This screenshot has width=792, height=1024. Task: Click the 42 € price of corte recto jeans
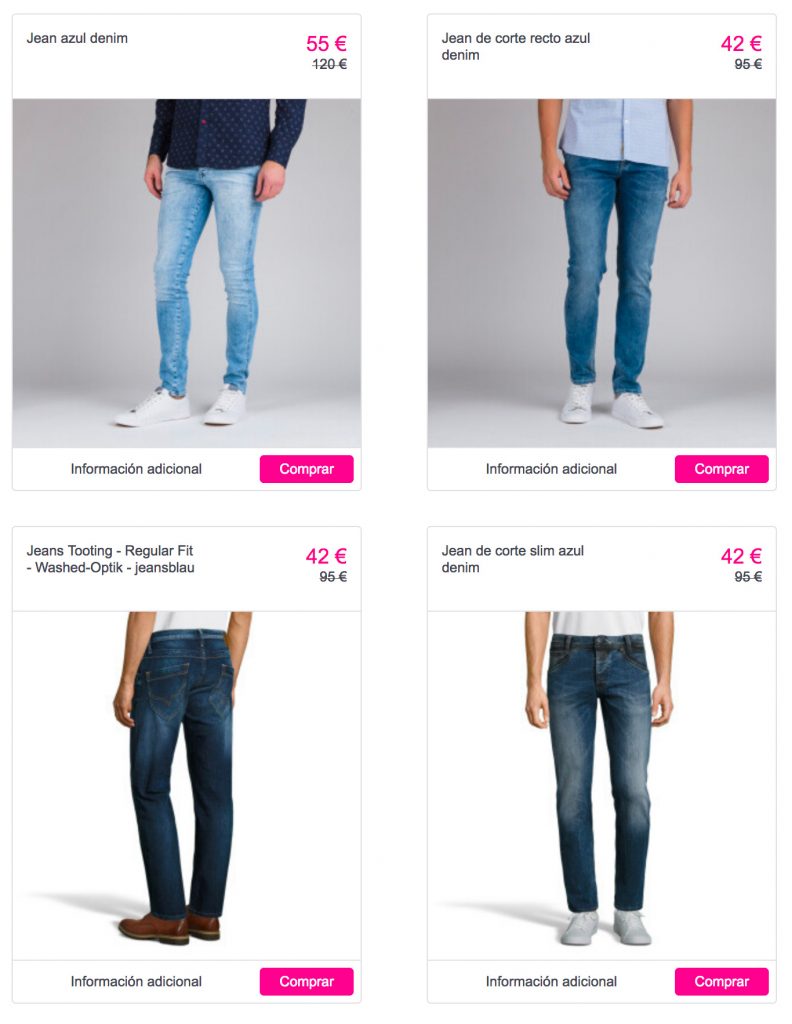(x=741, y=44)
